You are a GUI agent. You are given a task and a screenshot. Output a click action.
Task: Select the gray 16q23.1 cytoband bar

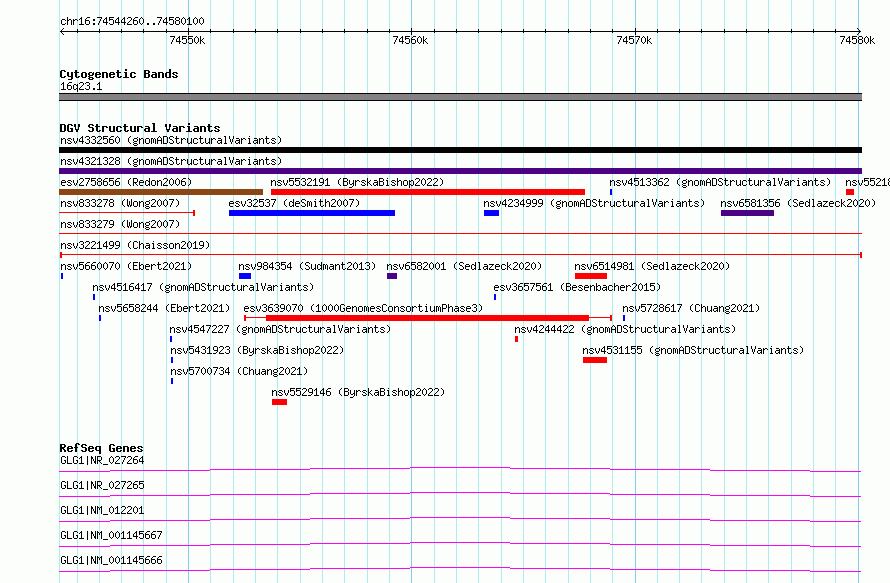460,97
